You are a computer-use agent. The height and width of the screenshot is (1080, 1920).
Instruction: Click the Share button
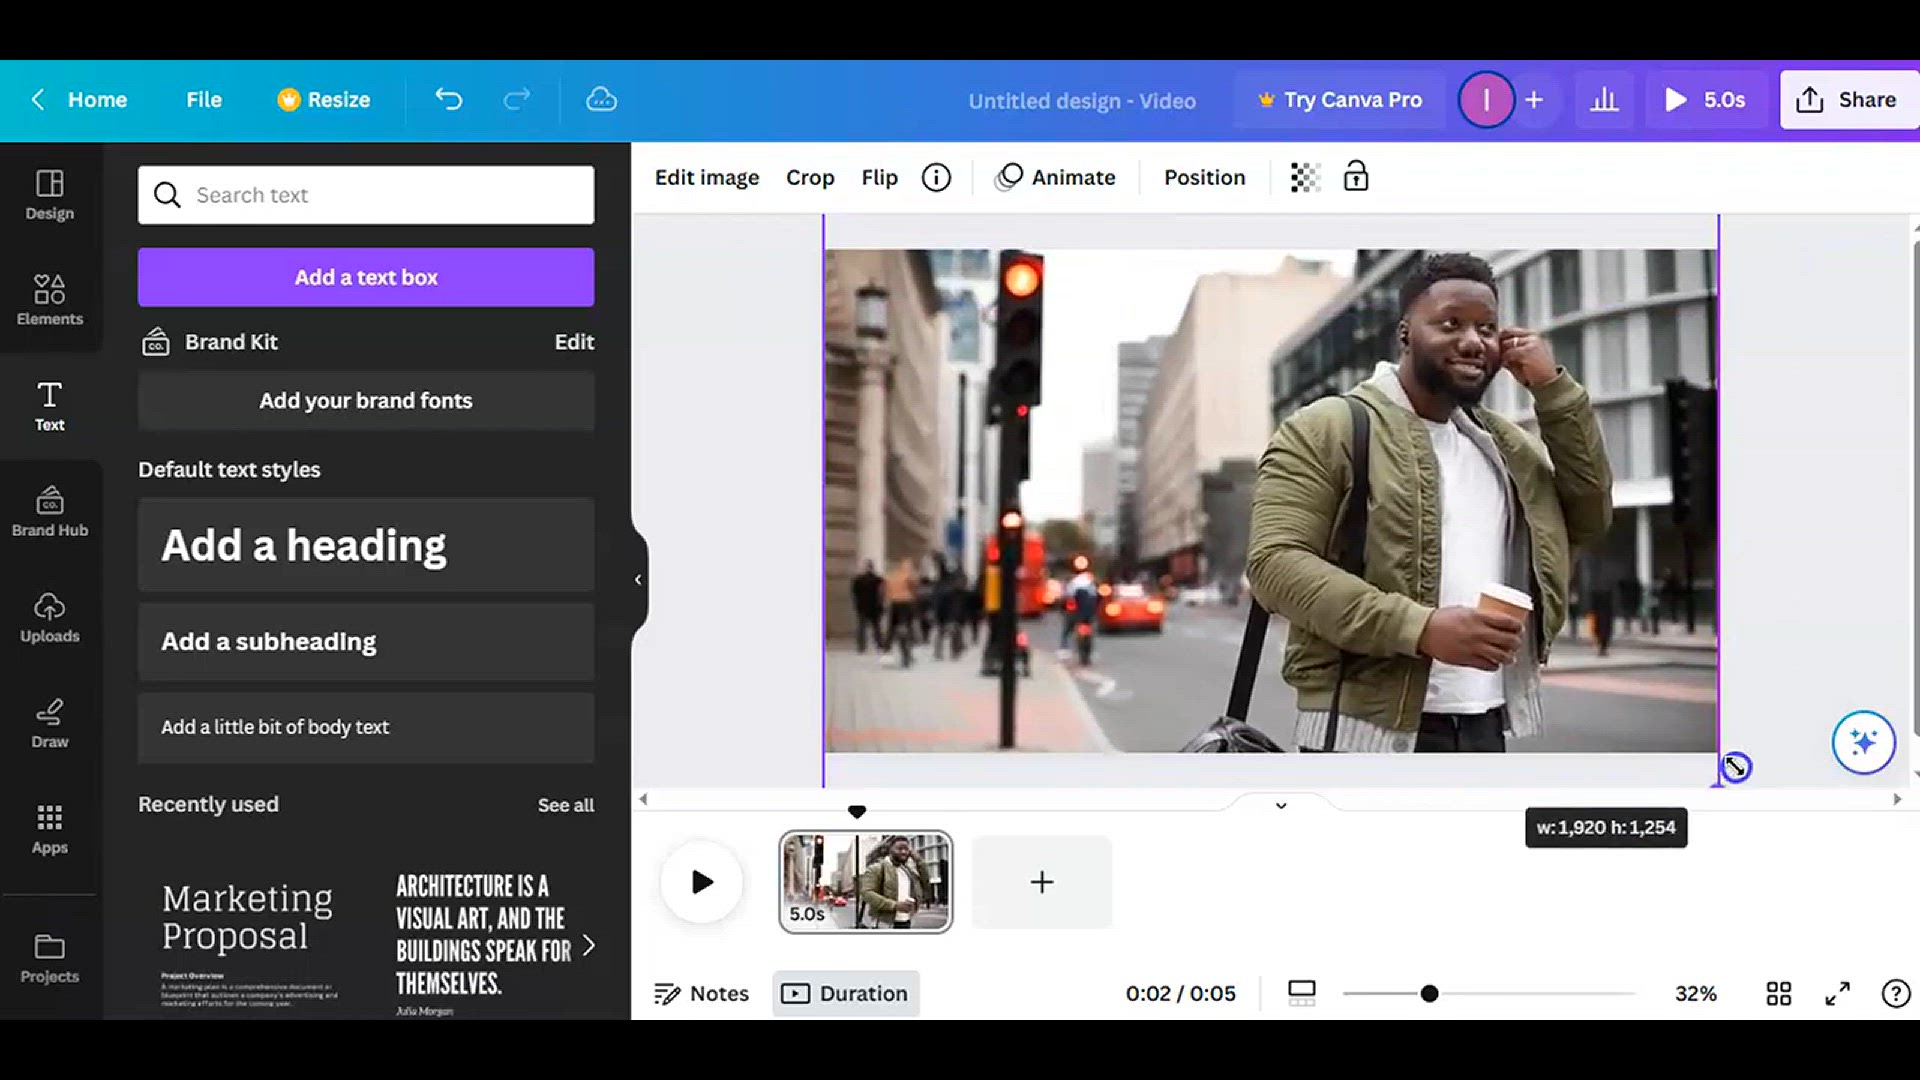(1848, 99)
